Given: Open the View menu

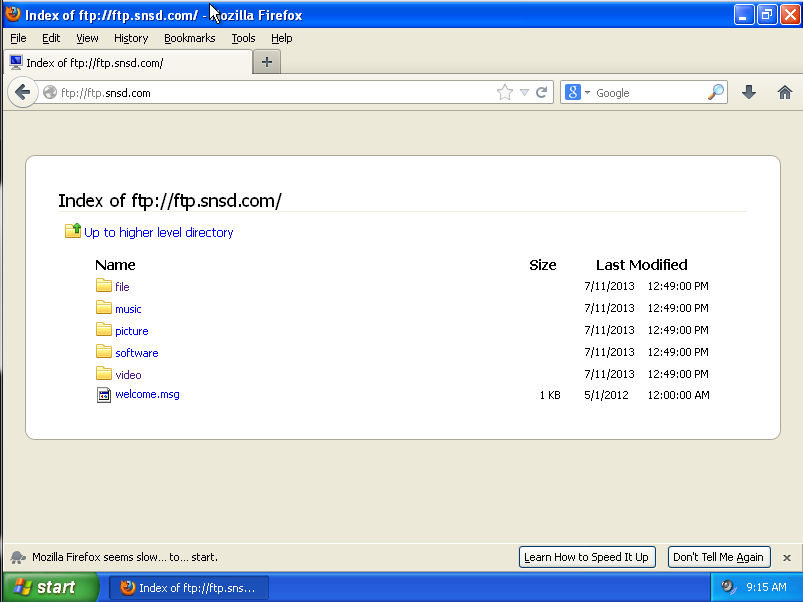Looking at the screenshot, I should (x=87, y=38).
